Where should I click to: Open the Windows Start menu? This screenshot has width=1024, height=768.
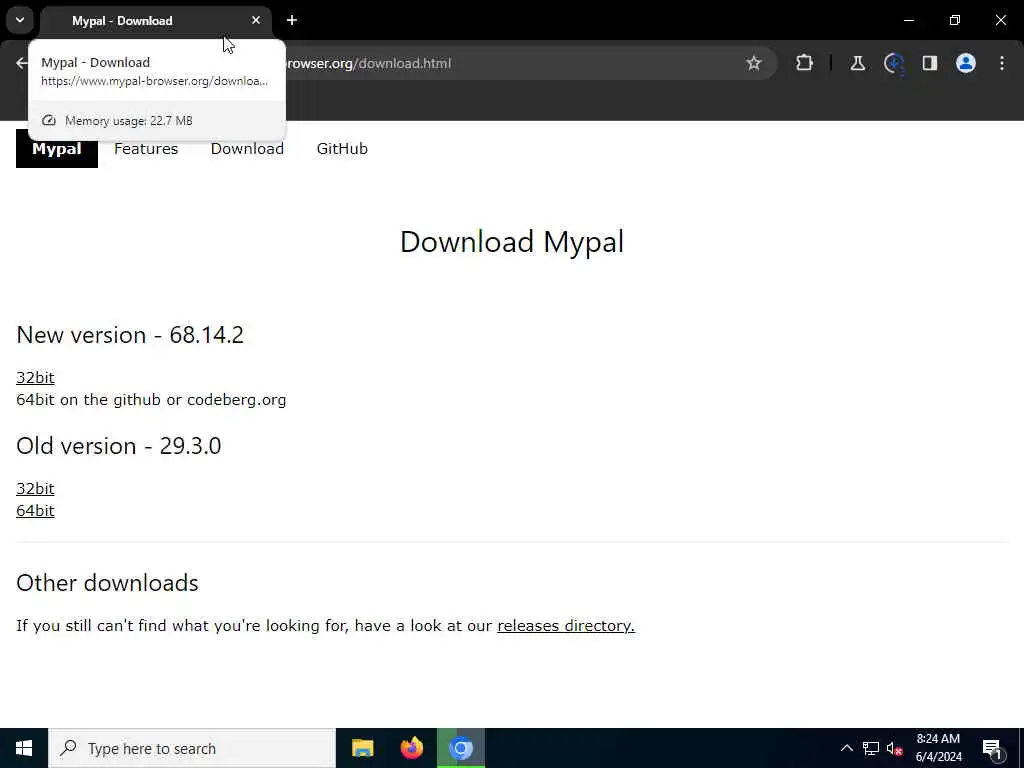point(24,748)
